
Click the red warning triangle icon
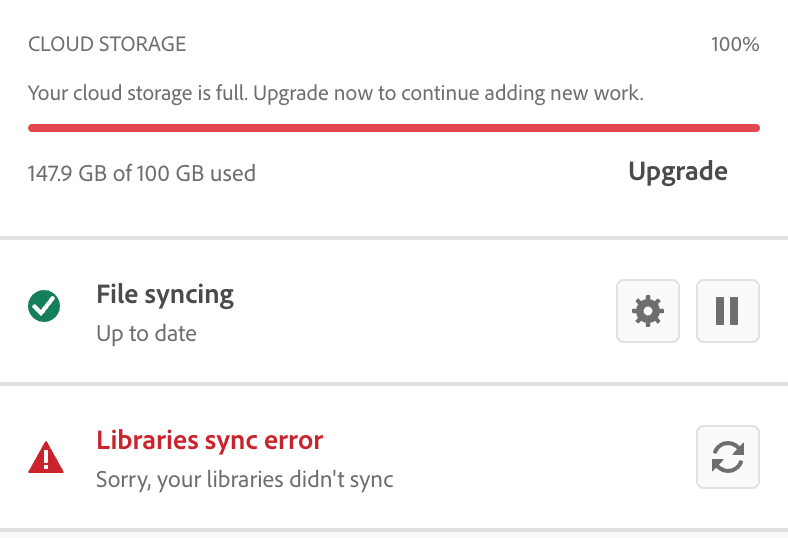[x=46, y=458]
